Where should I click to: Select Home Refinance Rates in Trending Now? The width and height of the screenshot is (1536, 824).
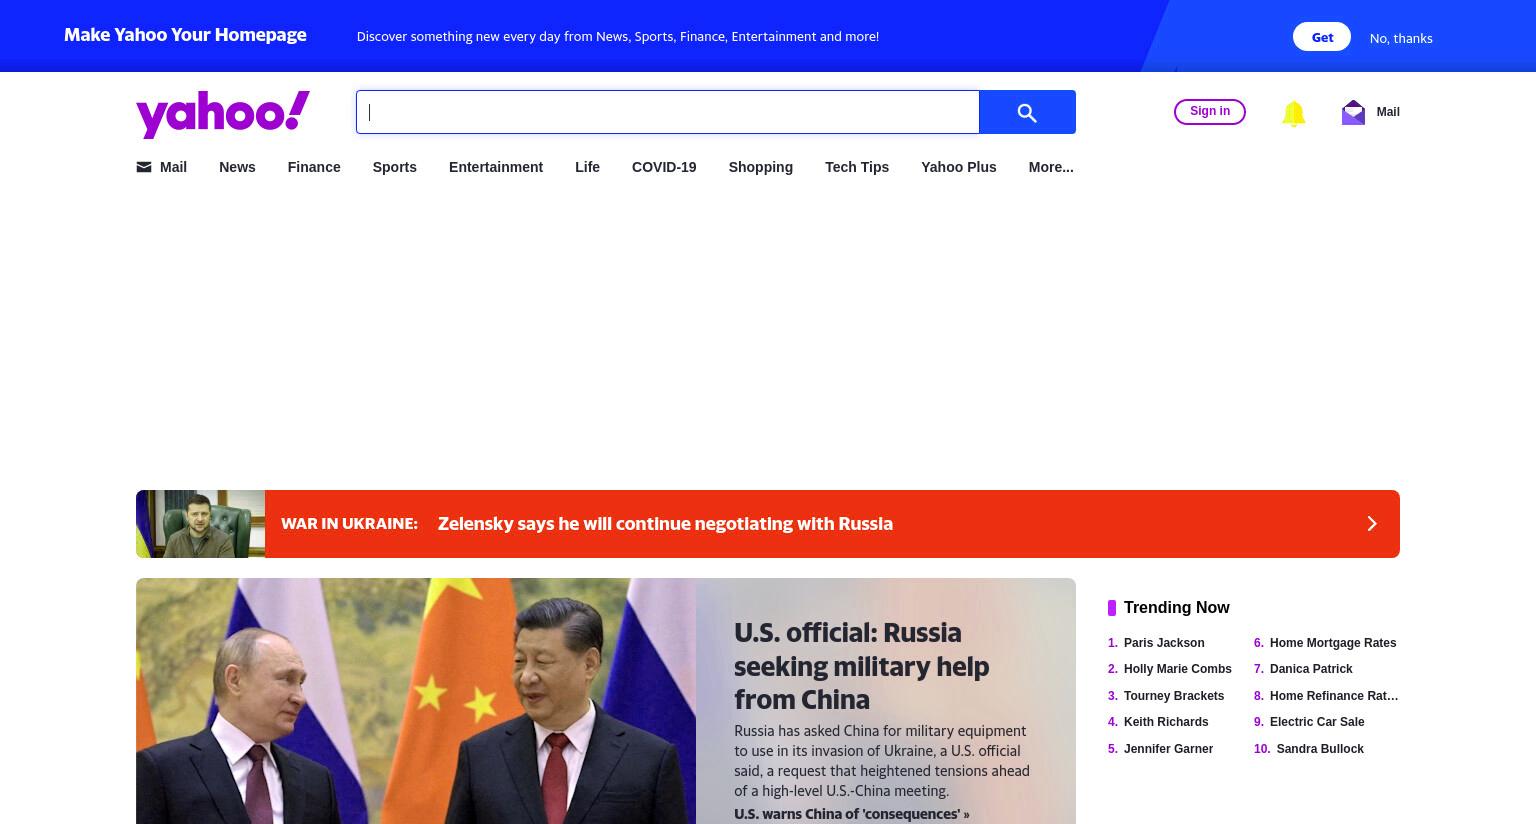[1334, 696]
